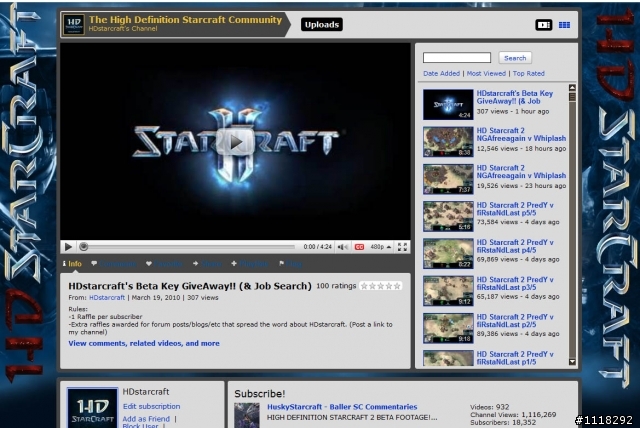Open NGAfreeagain v Whiplash 12,546 views link
This screenshot has height=428, width=640.
pyautogui.click(x=521, y=134)
